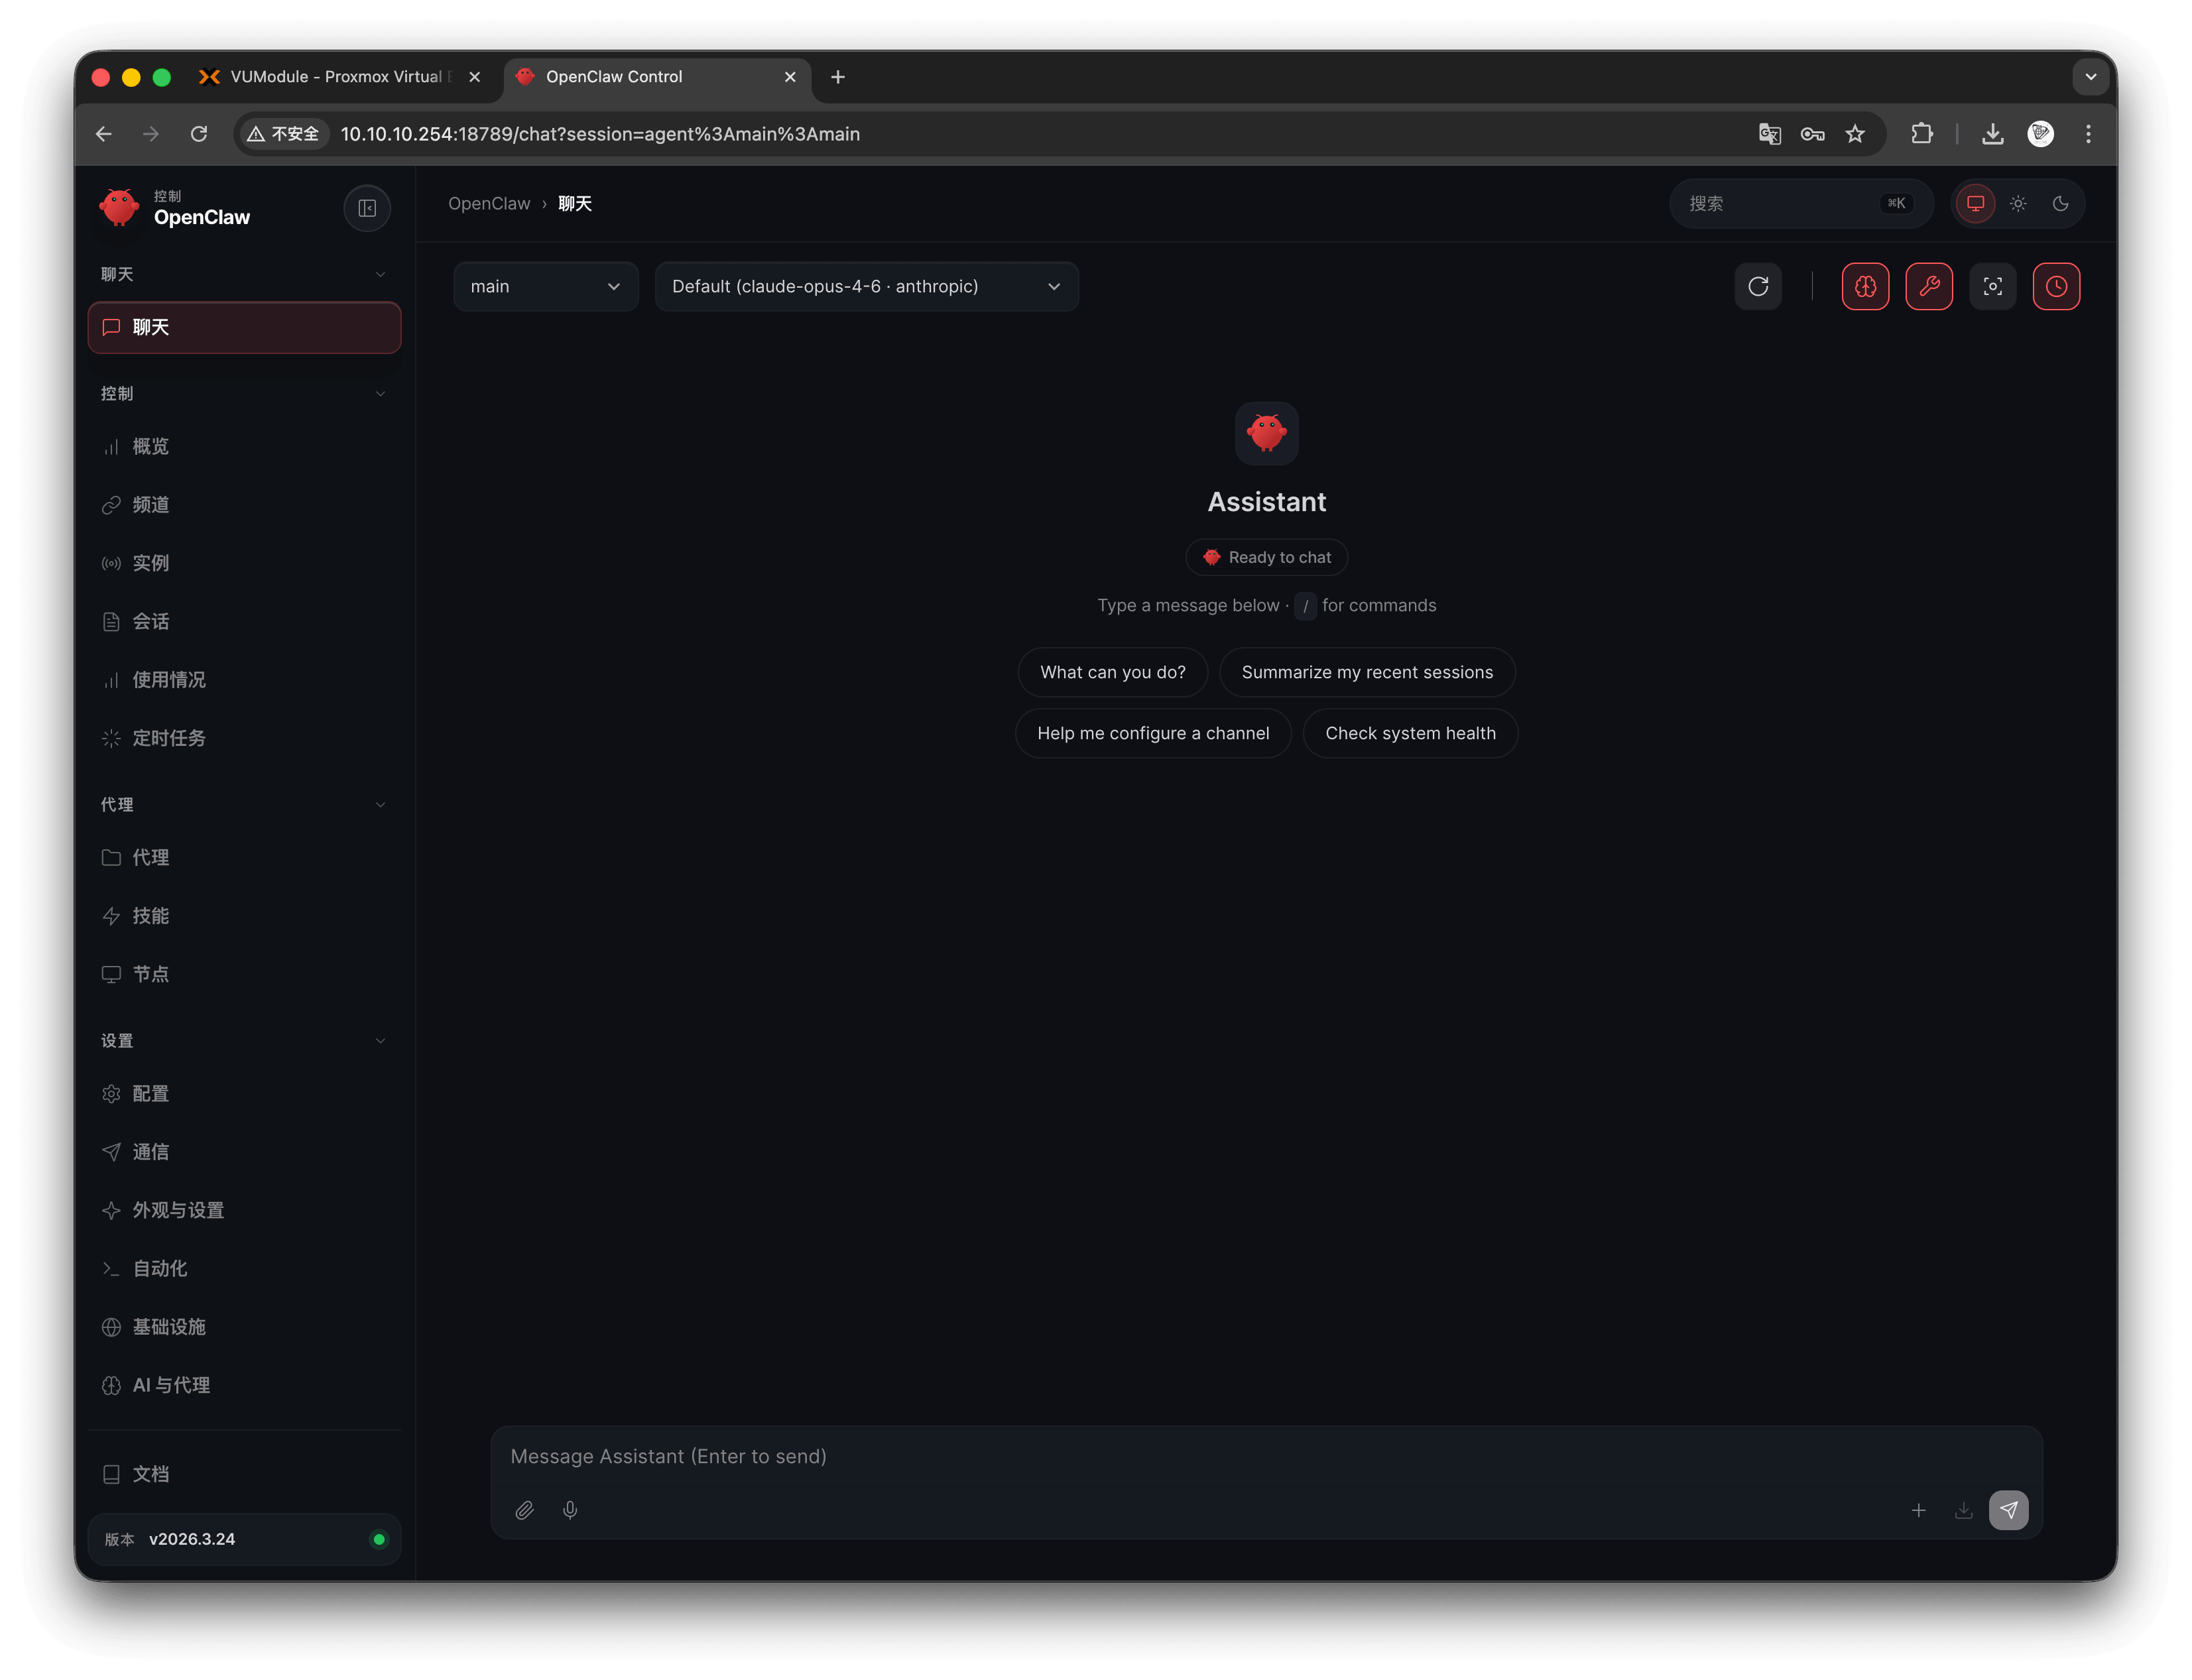The width and height of the screenshot is (2192, 1680).
Task: Click the What can you do? suggestion
Action: click(x=1112, y=672)
